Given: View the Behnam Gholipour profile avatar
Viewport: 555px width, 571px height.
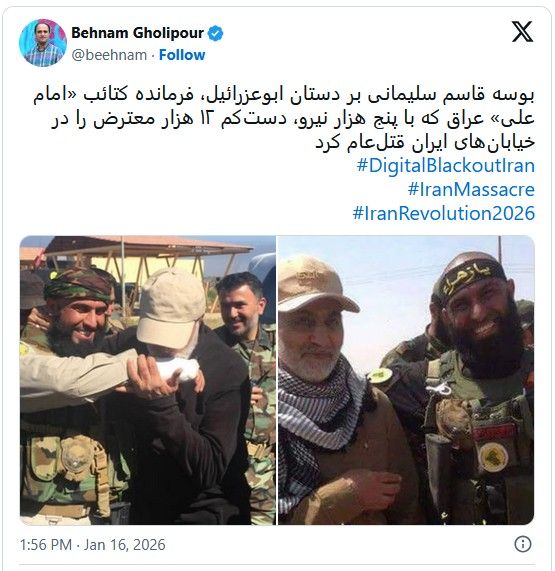Looking at the screenshot, I should click(x=43, y=43).
